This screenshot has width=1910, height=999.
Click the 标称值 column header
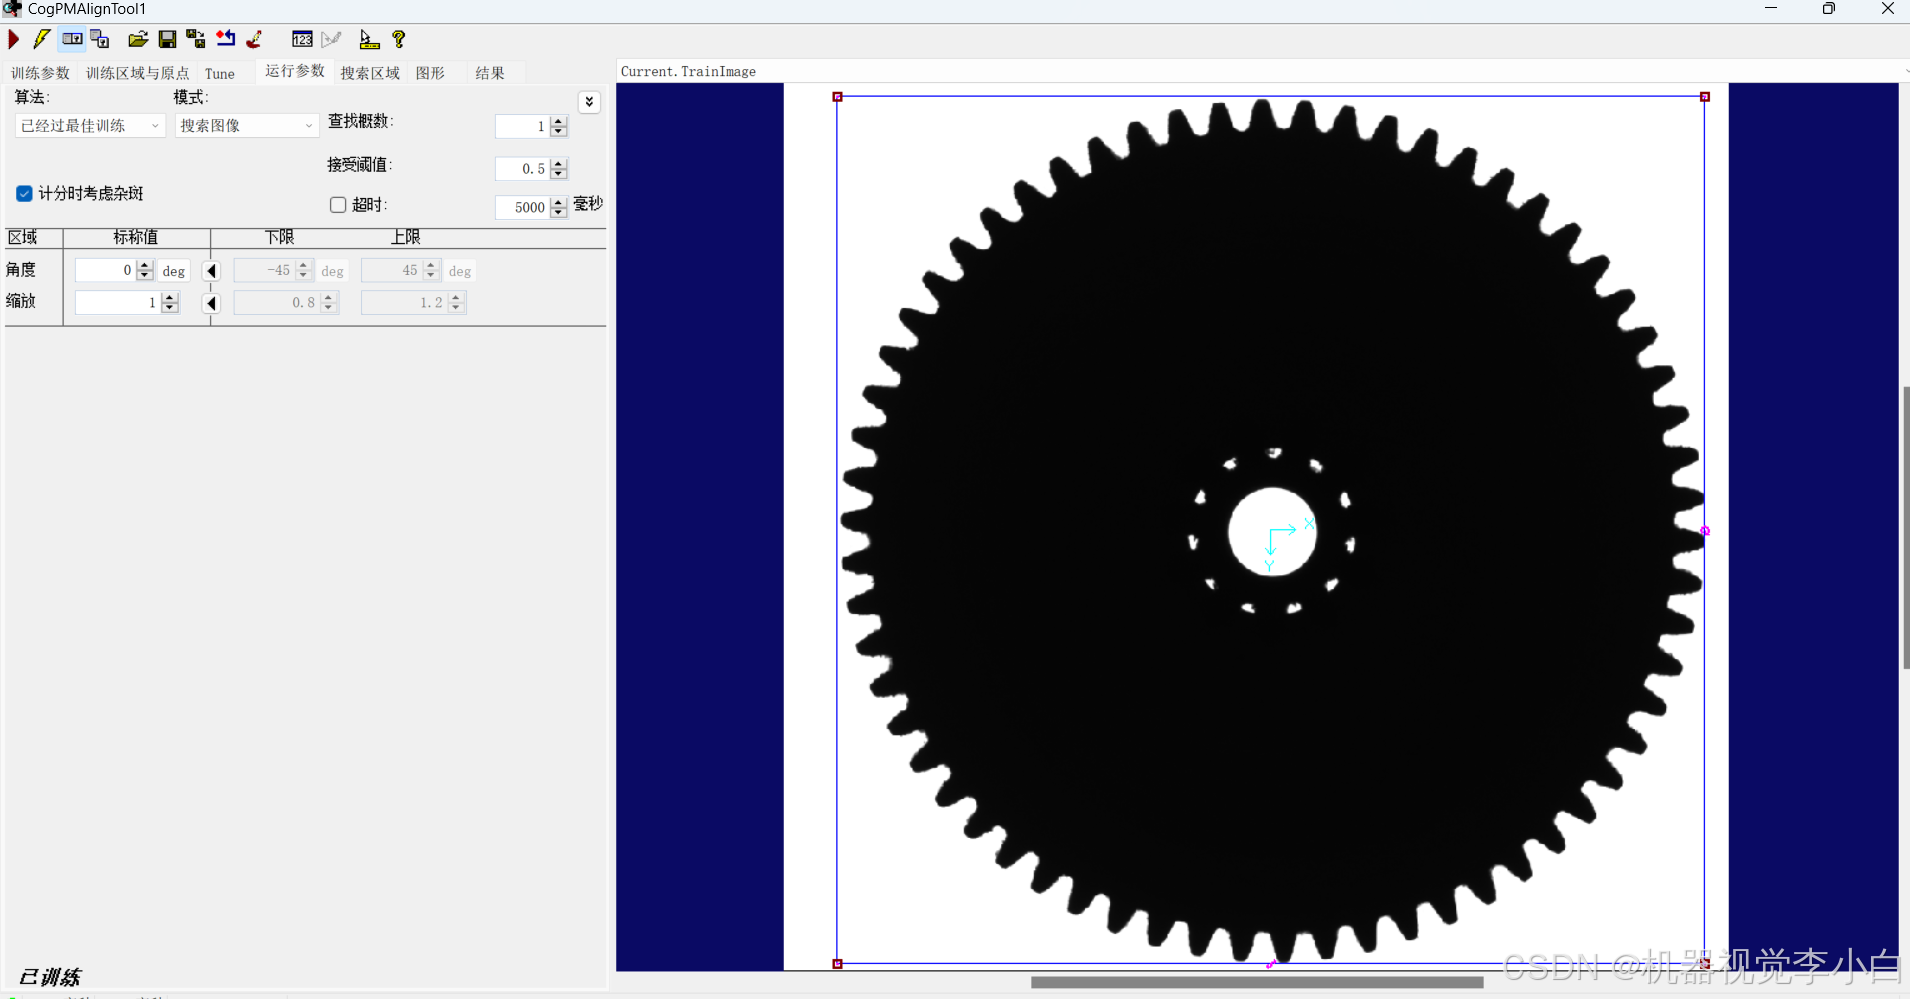coord(136,237)
